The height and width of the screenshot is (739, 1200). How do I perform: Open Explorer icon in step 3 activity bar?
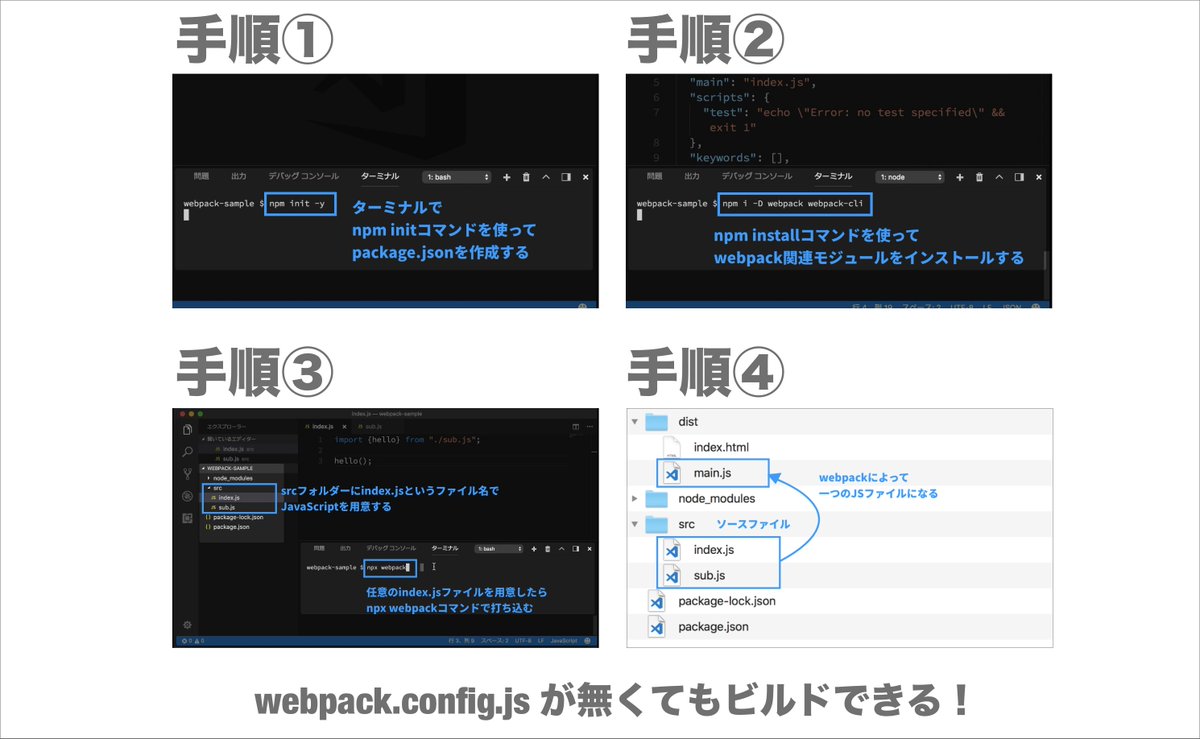[187, 429]
